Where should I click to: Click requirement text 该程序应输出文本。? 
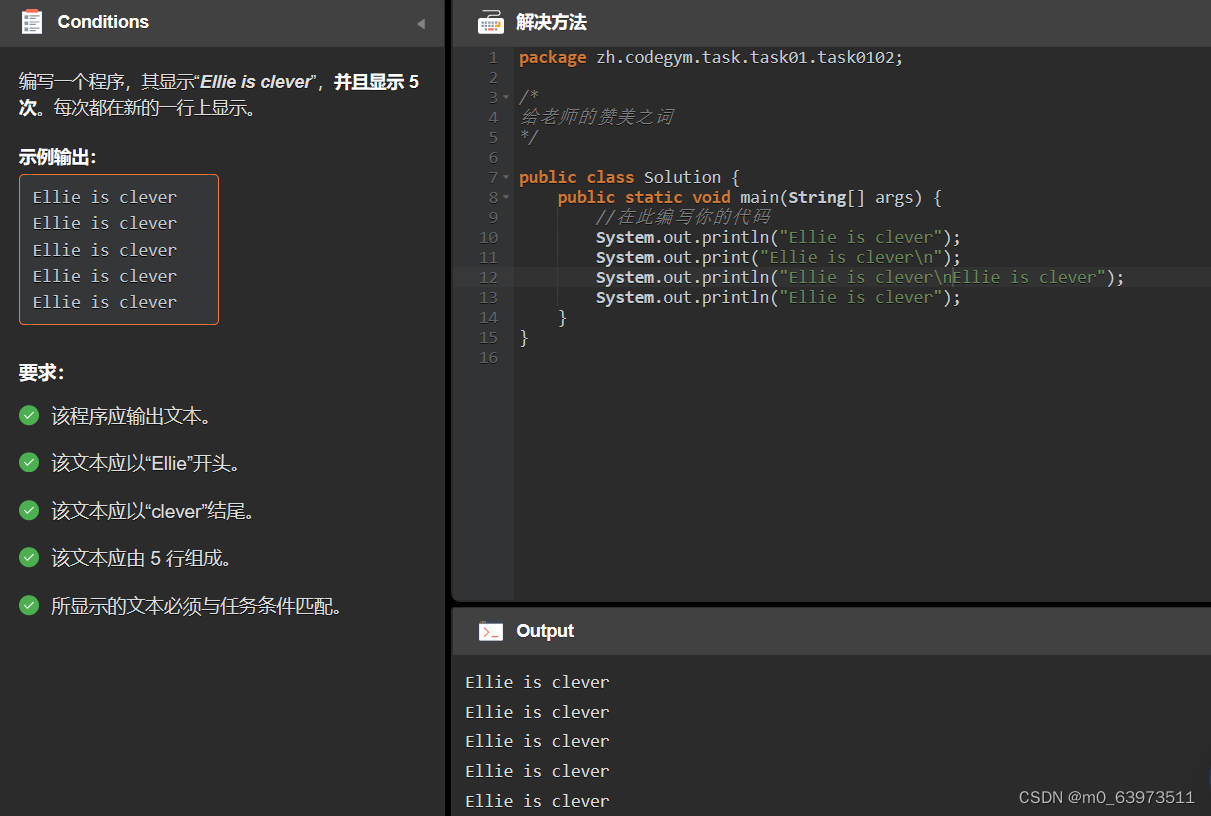(131, 416)
